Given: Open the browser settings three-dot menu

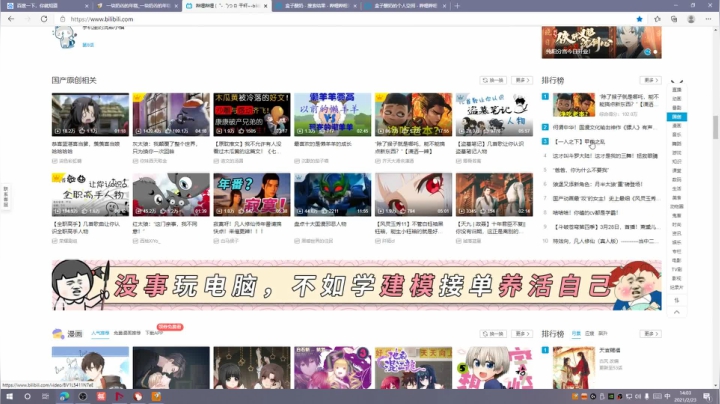Looking at the screenshot, I should [709, 19].
